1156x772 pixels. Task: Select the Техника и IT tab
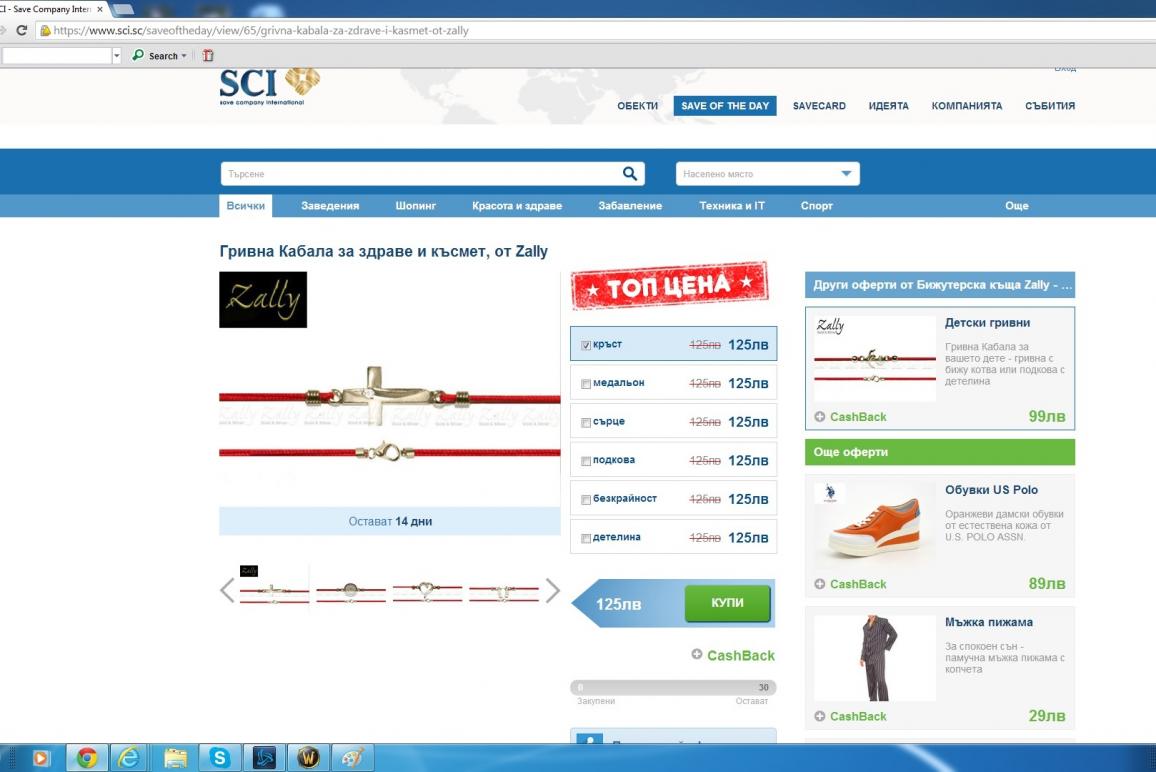pyautogui.click(x=732, y=206)
